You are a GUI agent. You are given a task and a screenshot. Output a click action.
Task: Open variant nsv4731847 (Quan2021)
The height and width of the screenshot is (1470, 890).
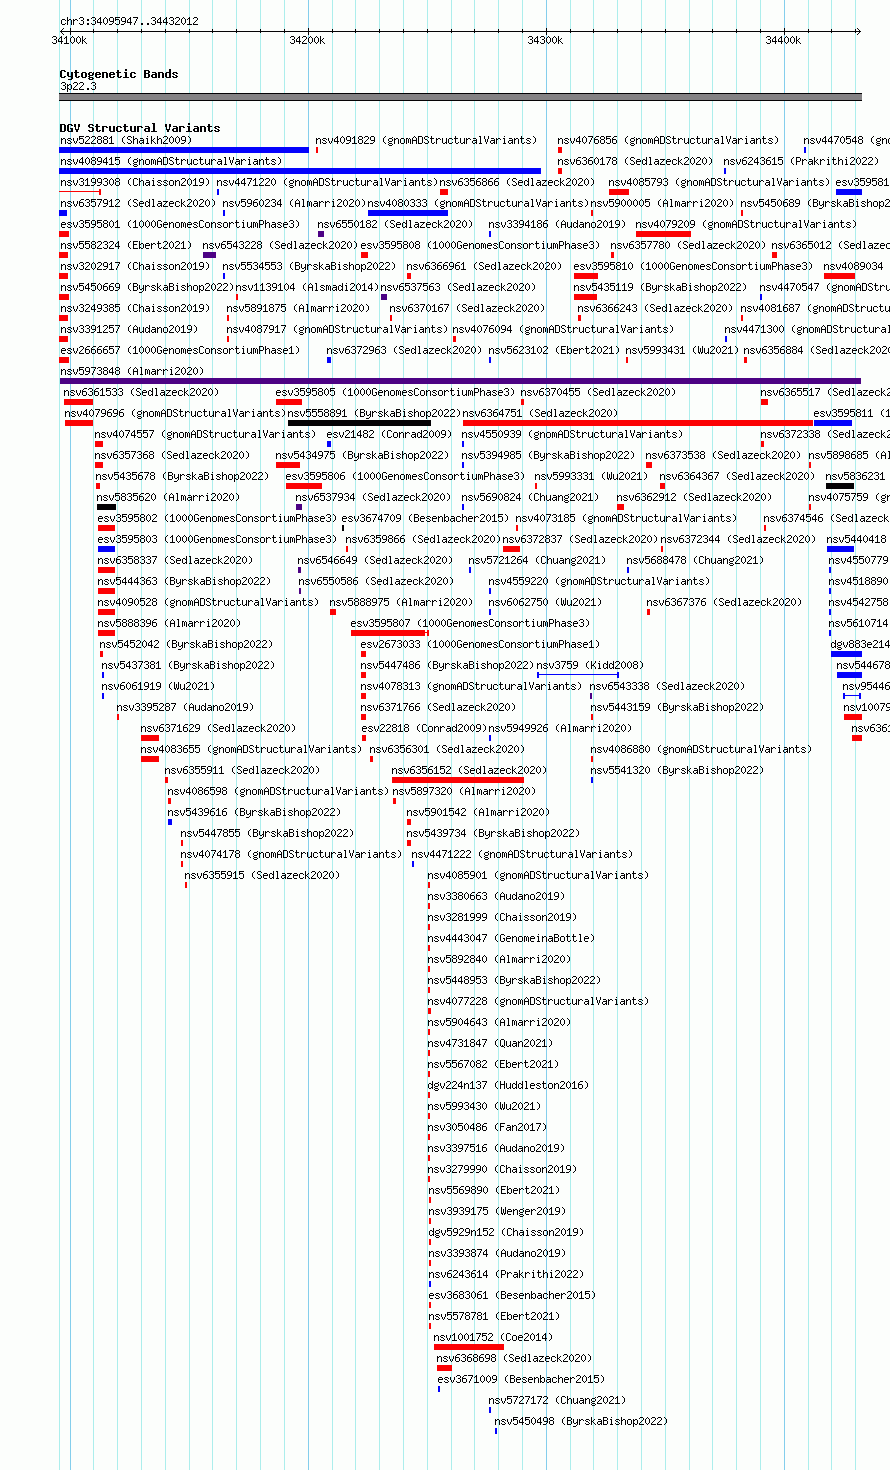point(490,1044)
